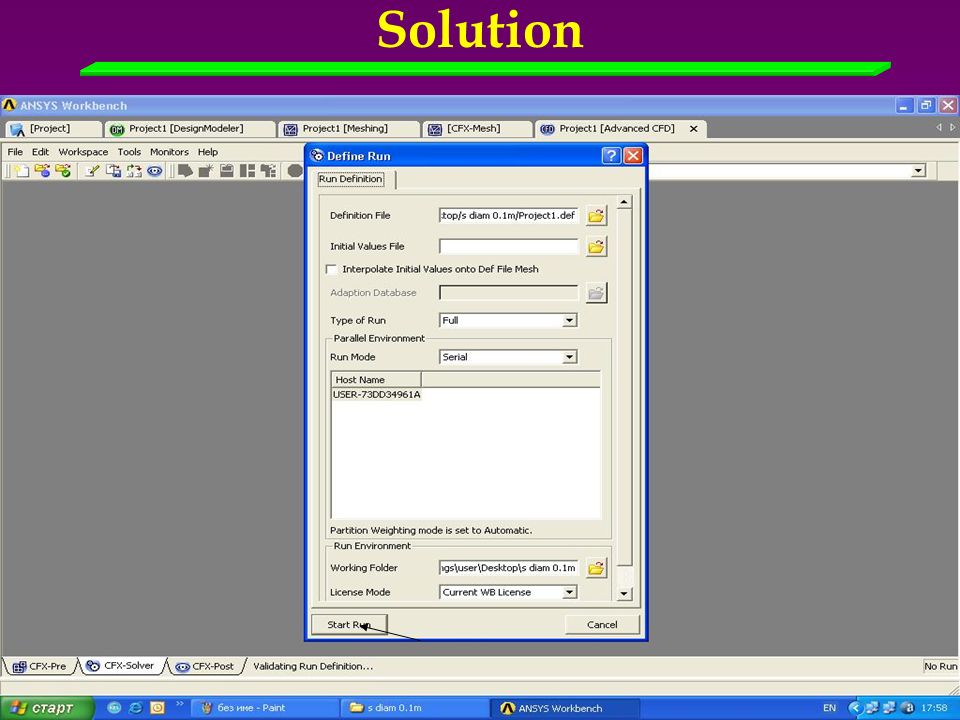Switch to Project1 [DesignModeler] tab
The image size is (960, 720).
click(x=190, y=129)
